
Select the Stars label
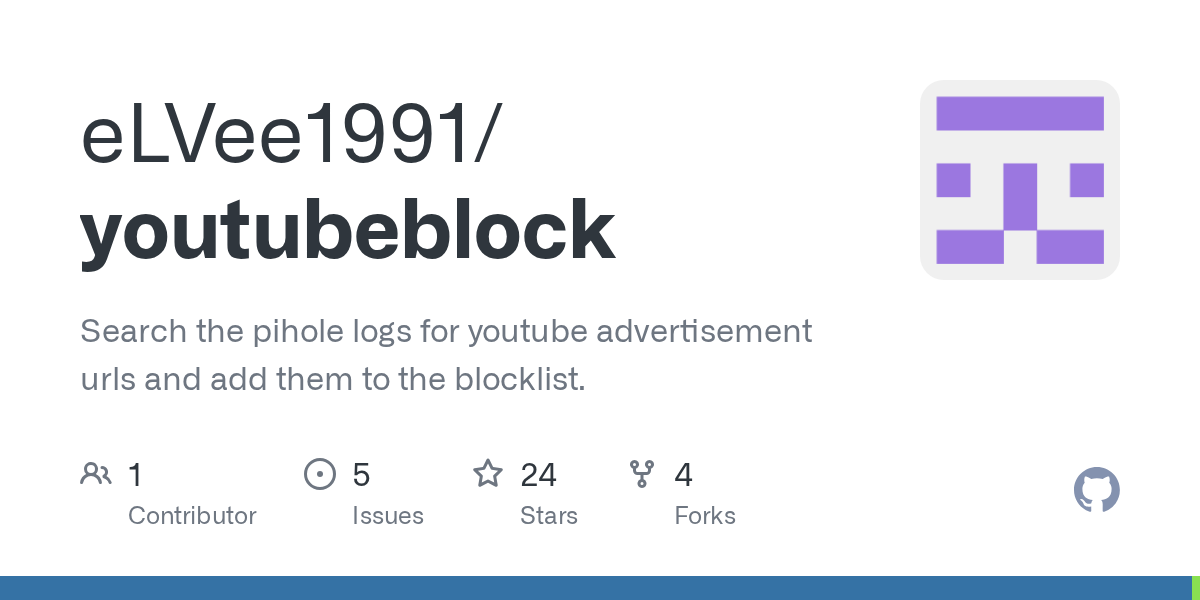[x=548, y=516]
